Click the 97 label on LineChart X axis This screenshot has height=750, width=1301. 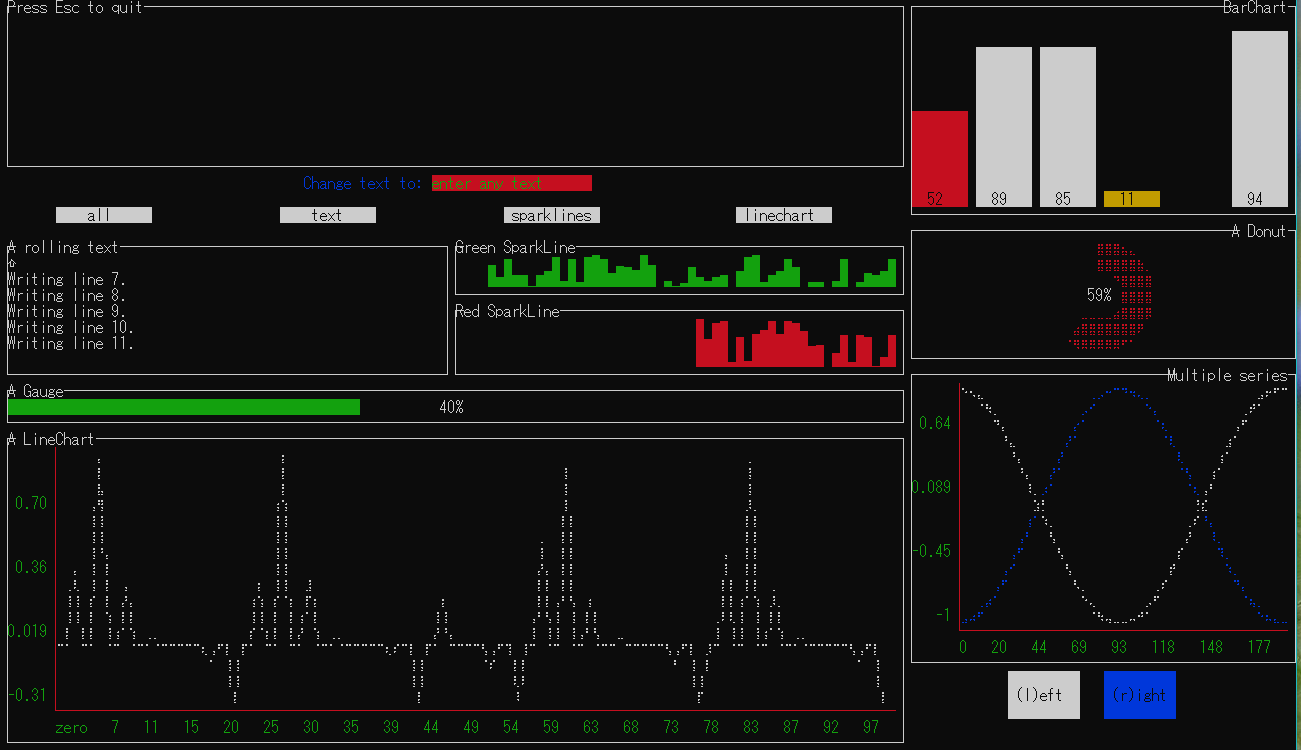(871, 727)
